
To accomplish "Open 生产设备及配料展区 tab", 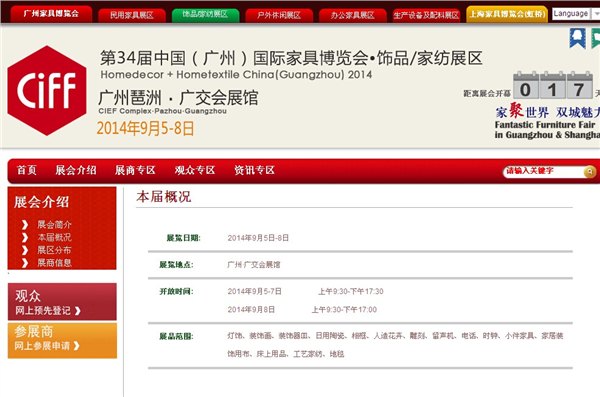I will pyautogui.click(x=426, y=15).
